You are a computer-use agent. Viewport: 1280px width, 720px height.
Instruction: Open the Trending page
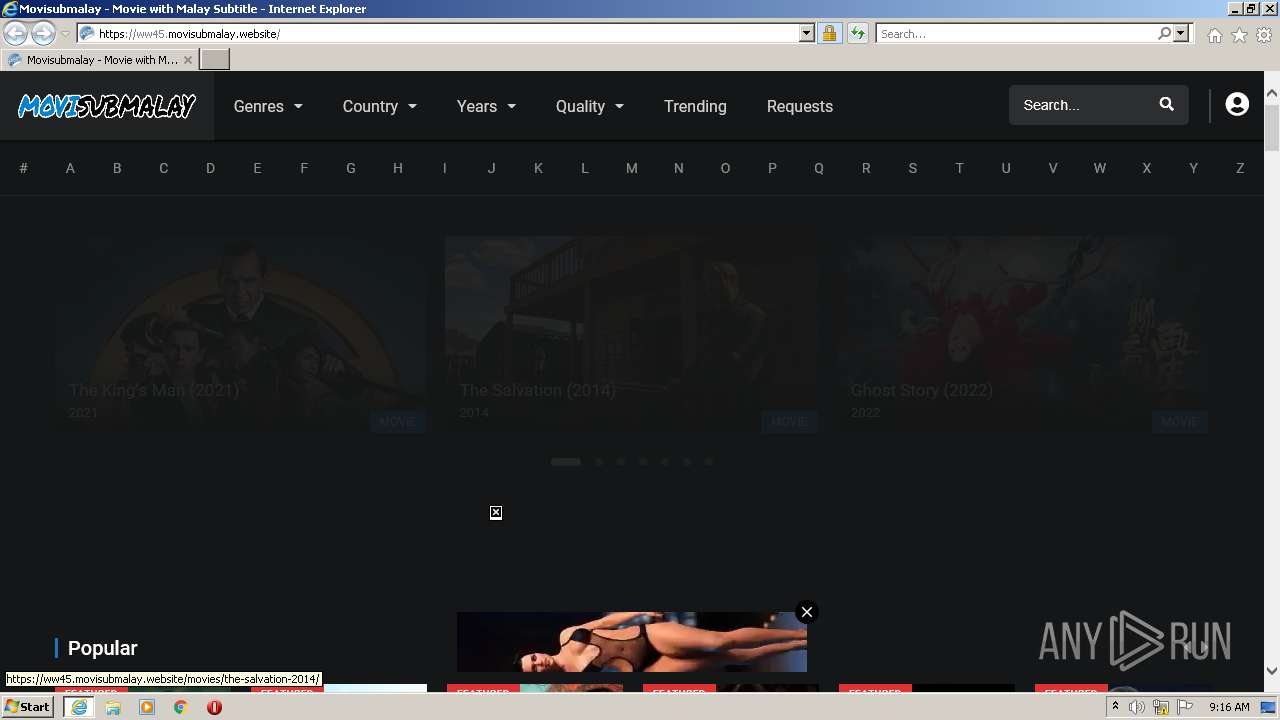(695, 106)
